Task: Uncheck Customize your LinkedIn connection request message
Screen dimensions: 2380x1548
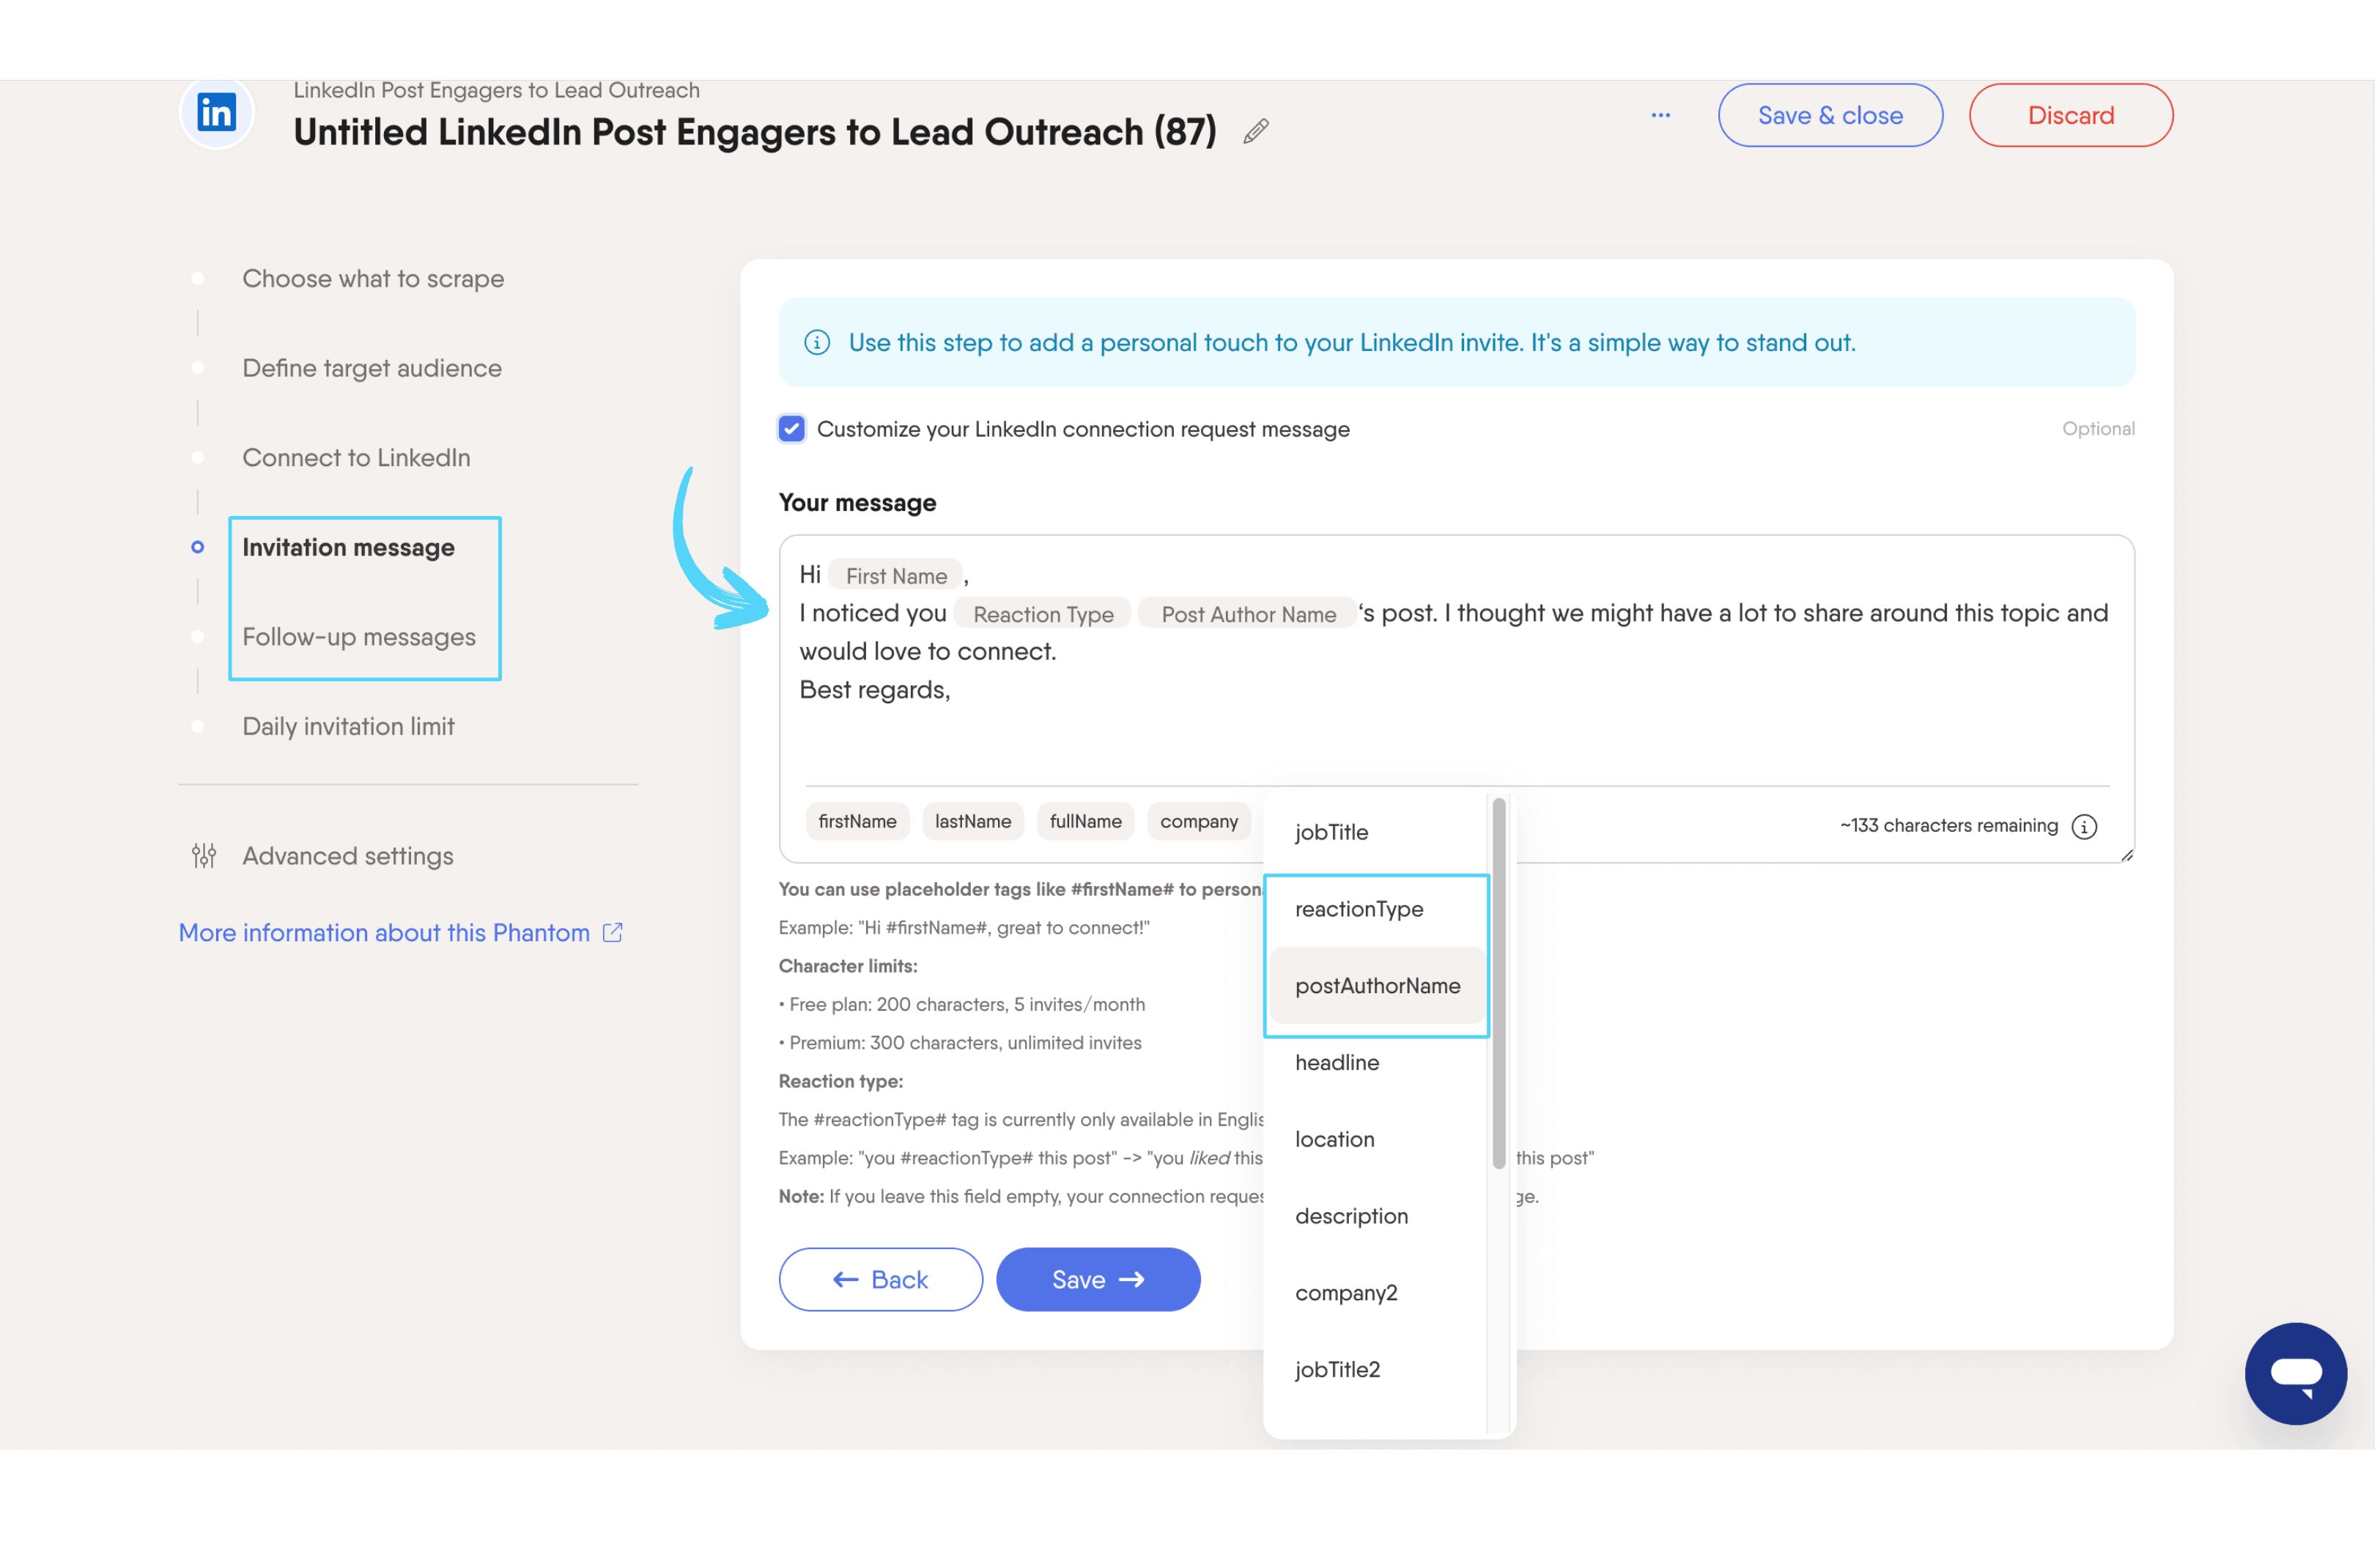Action: click(792, 429)
